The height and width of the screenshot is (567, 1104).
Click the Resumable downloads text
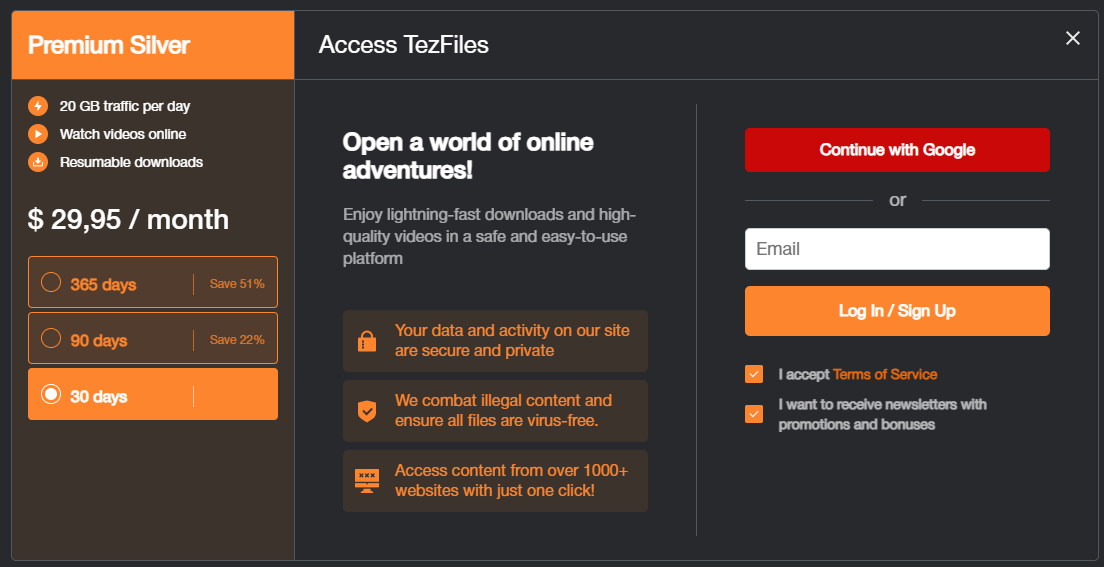click(x=132, y=162)
